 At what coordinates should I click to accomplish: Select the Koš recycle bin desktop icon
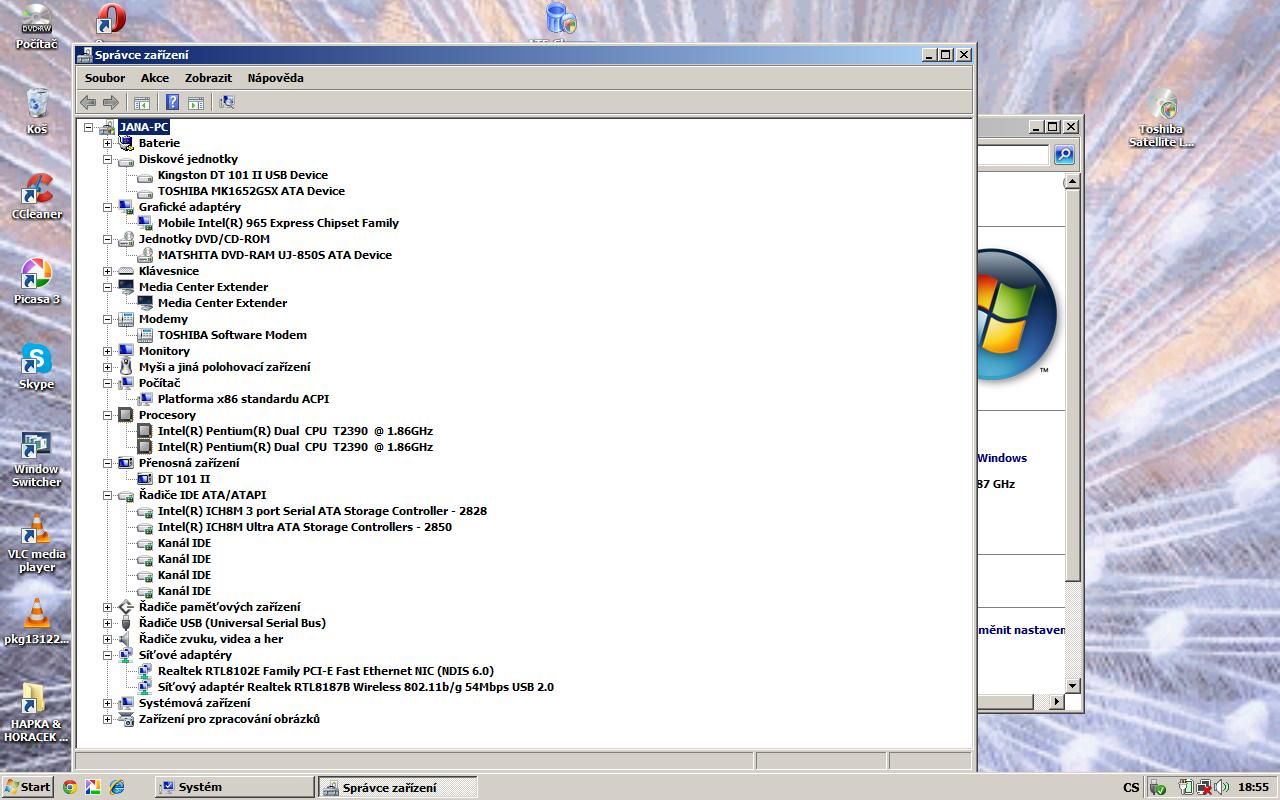coord(37,110)
